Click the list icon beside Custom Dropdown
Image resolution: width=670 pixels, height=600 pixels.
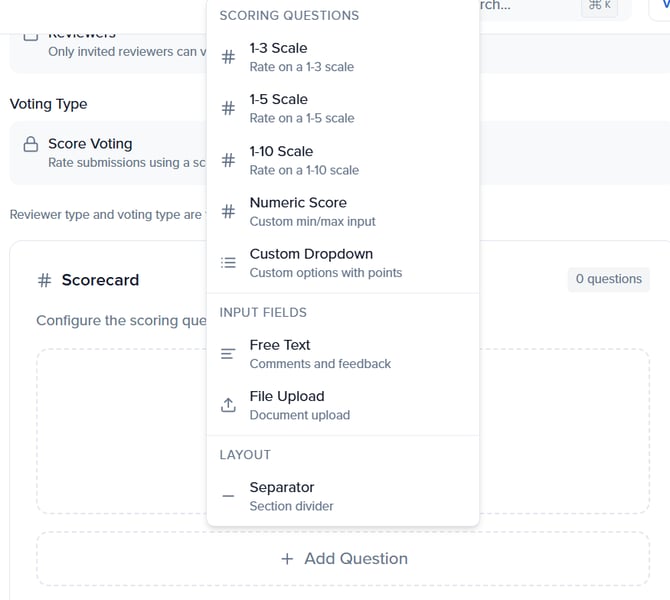(x=228, y=263)
